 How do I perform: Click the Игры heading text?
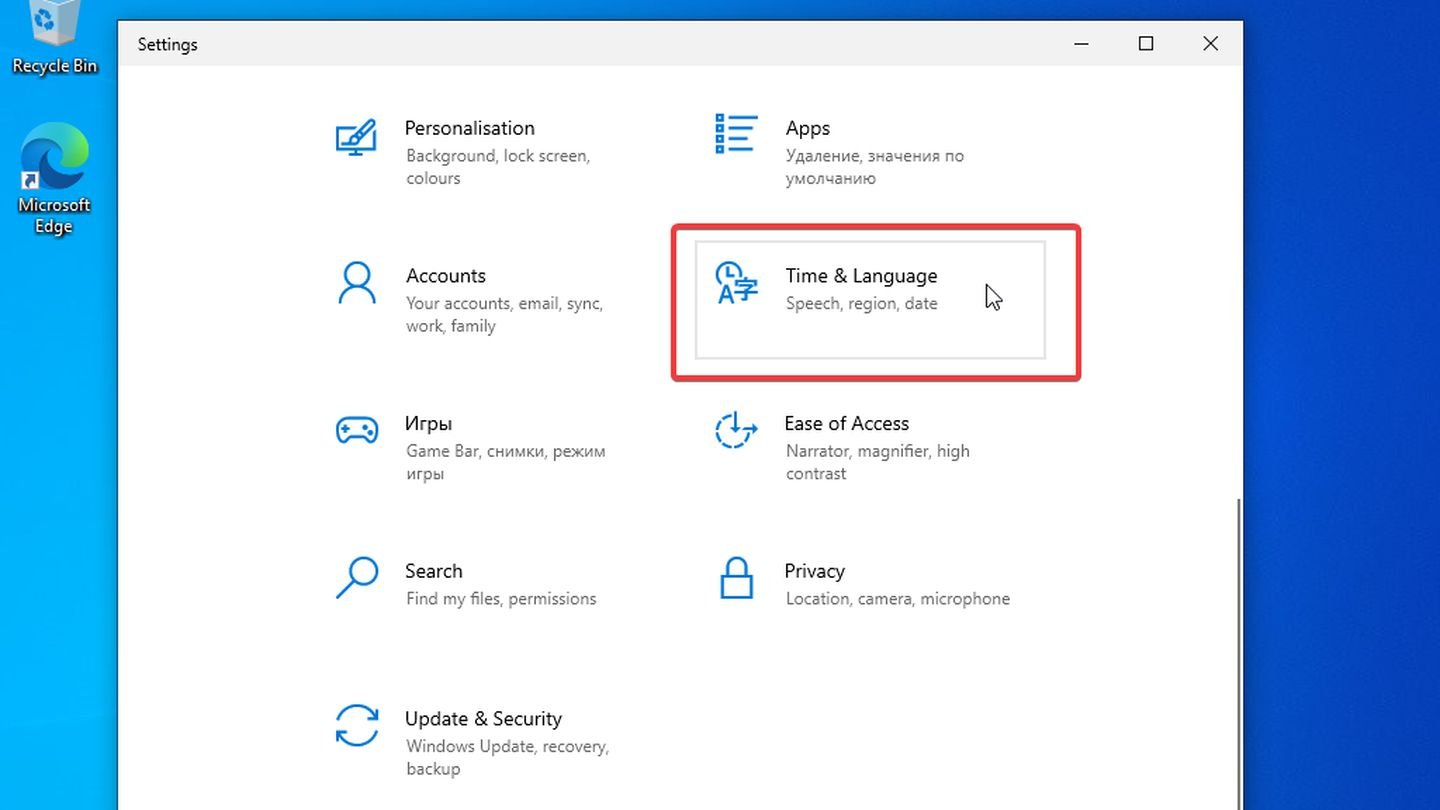[428, 423]
